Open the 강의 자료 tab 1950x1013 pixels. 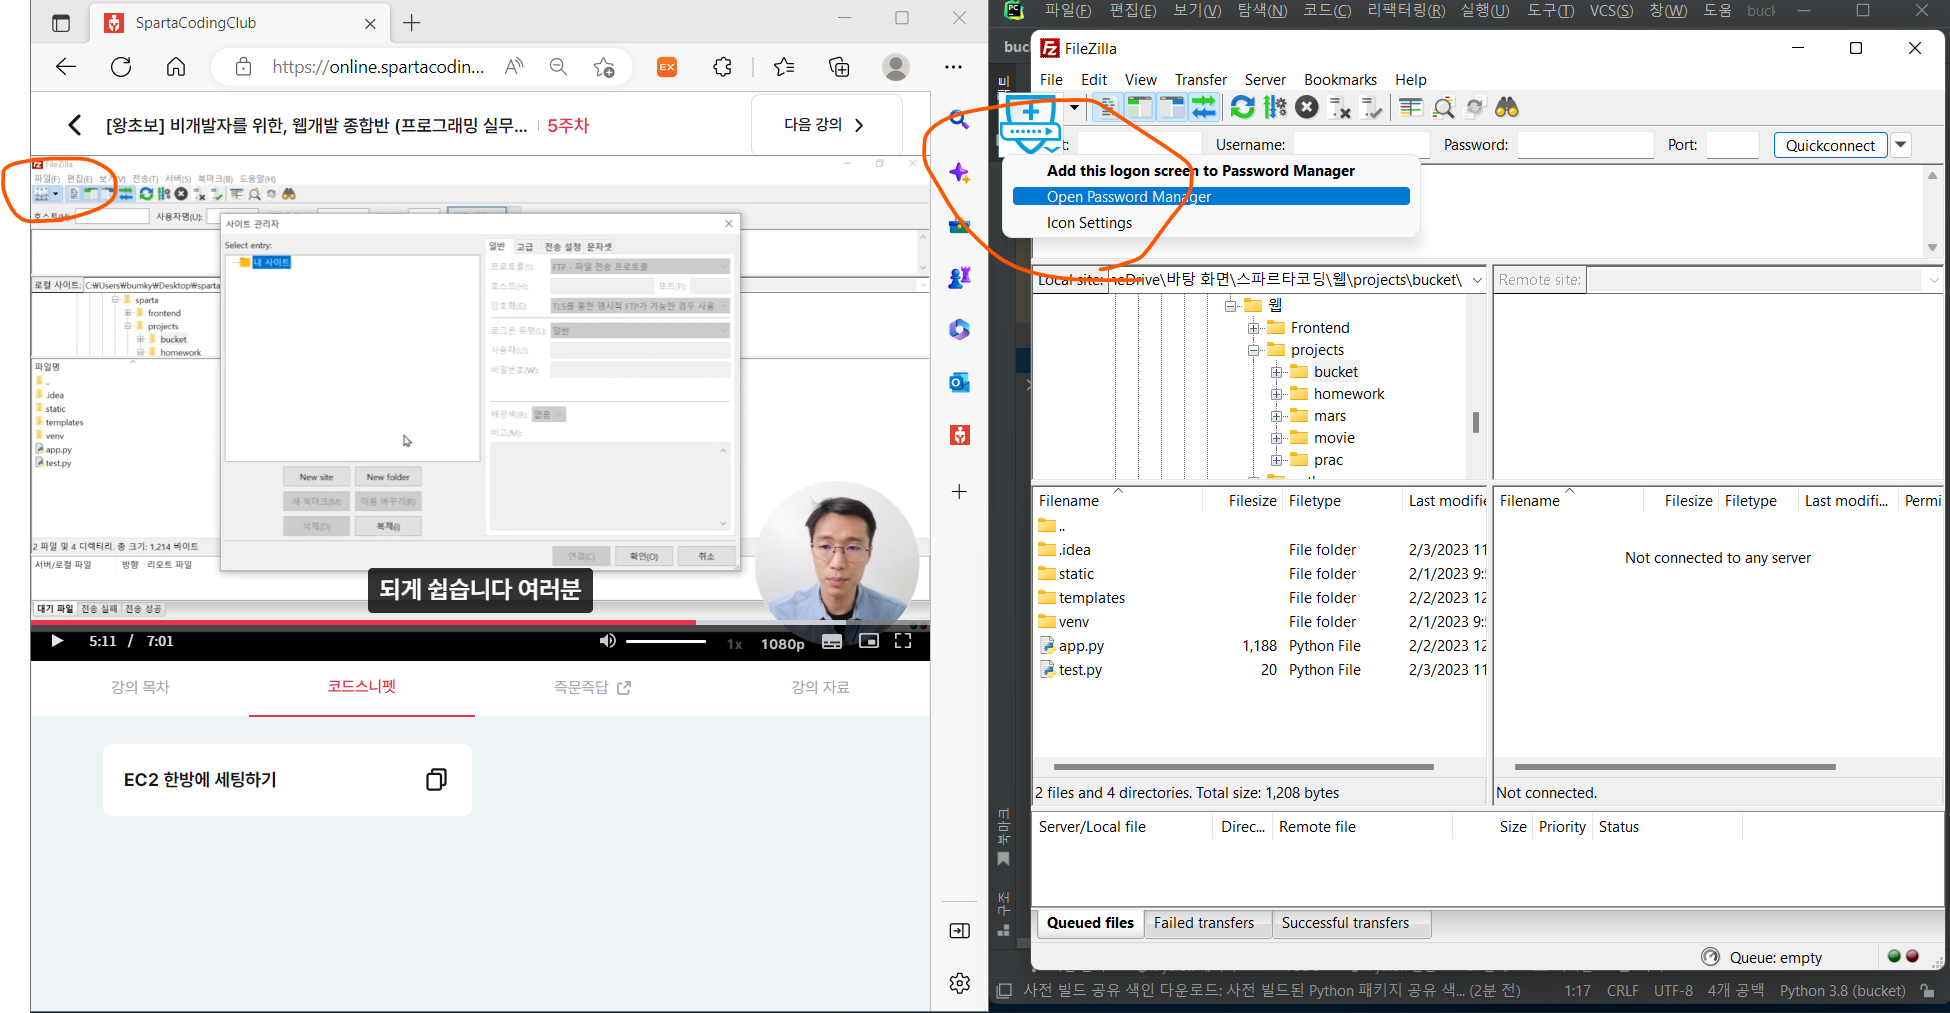coord(820,687)
